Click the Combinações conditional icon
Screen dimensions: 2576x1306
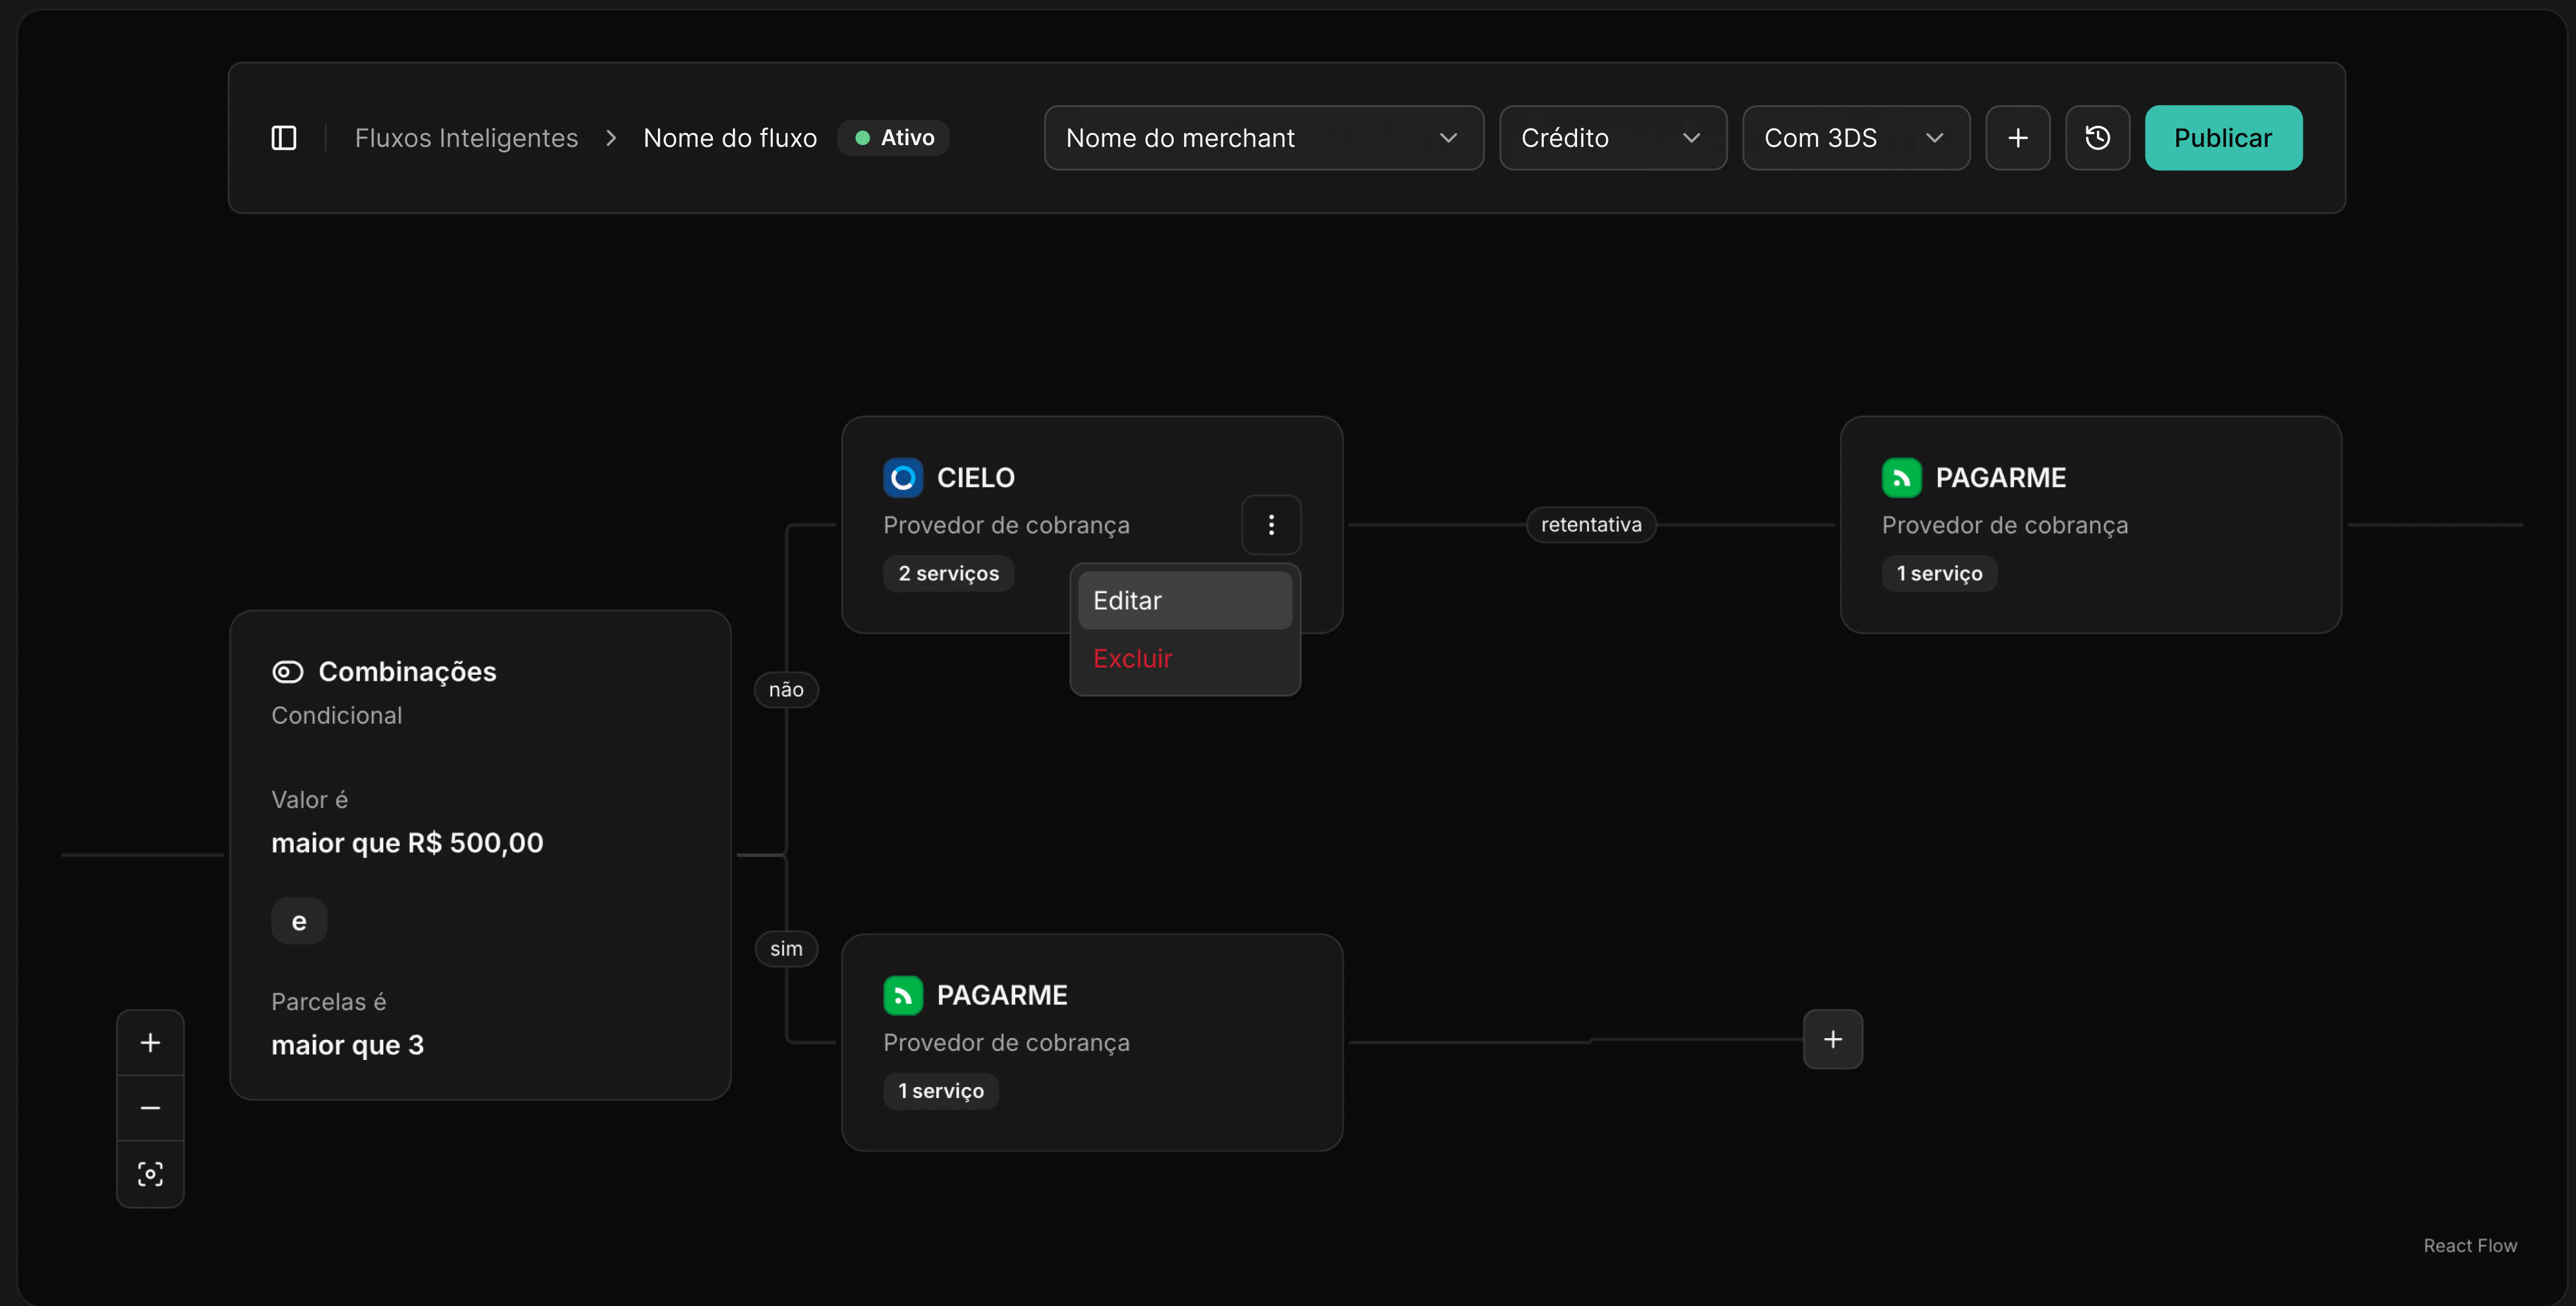[x=287, y=672]
